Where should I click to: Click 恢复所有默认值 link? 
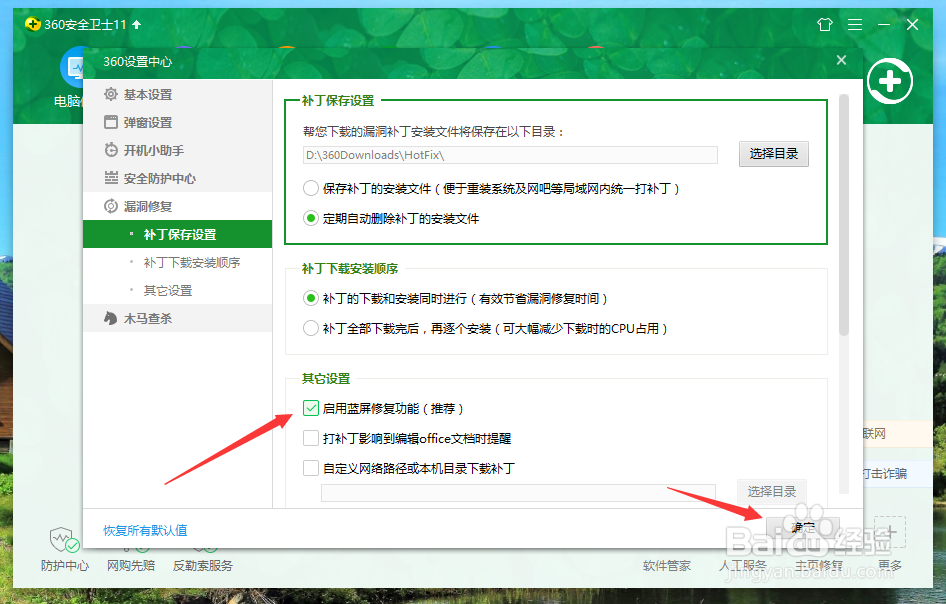click(145, 530)
